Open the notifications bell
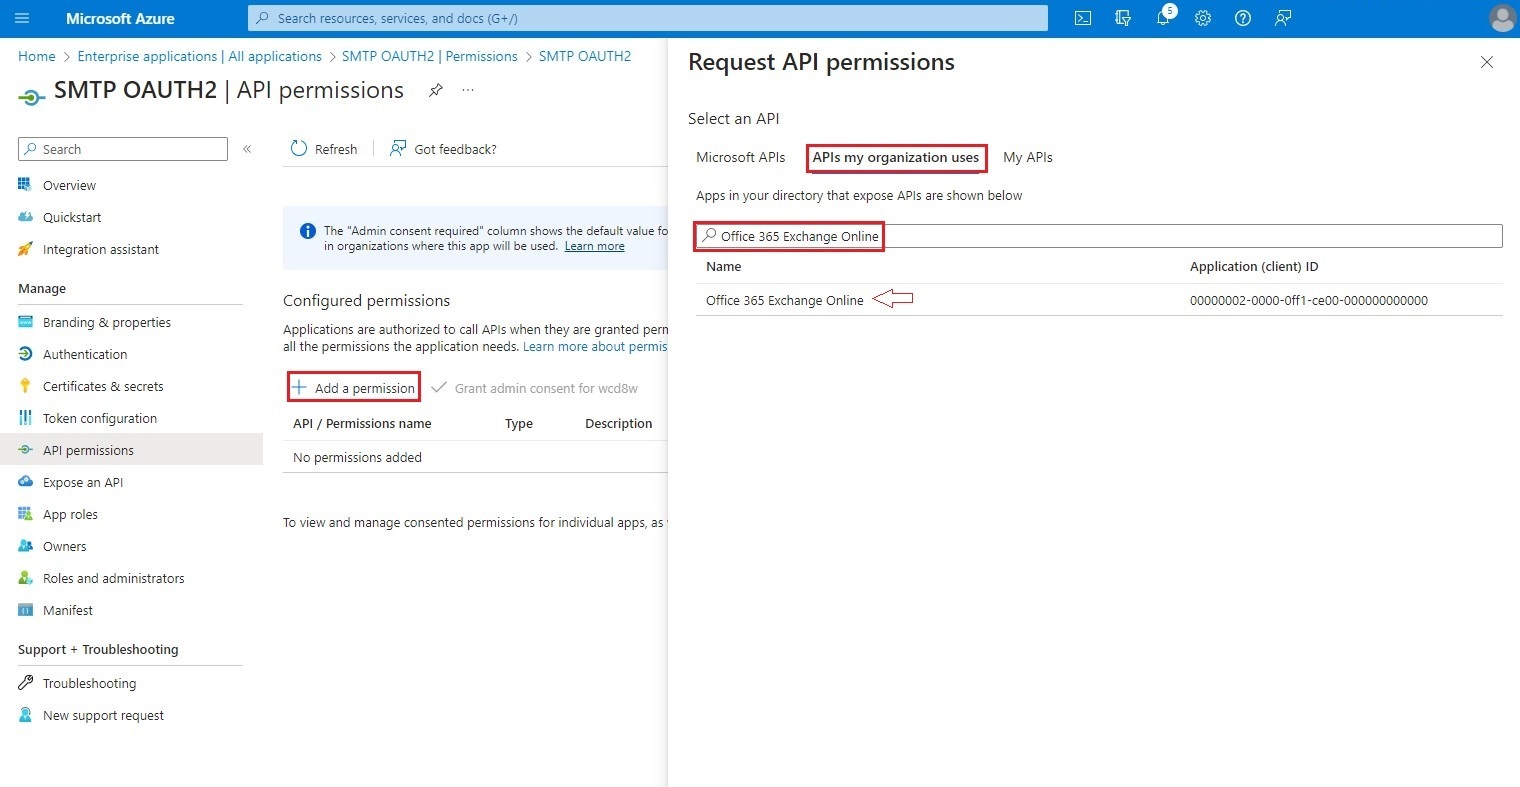 pyautogui.click(x=1162, y=18)
